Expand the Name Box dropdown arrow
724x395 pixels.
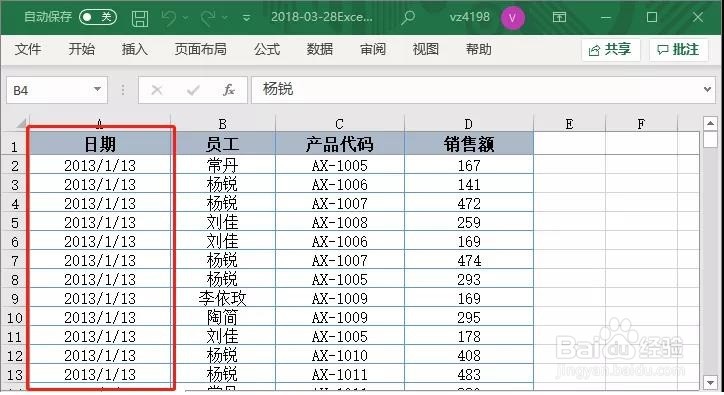coord(97,89)
